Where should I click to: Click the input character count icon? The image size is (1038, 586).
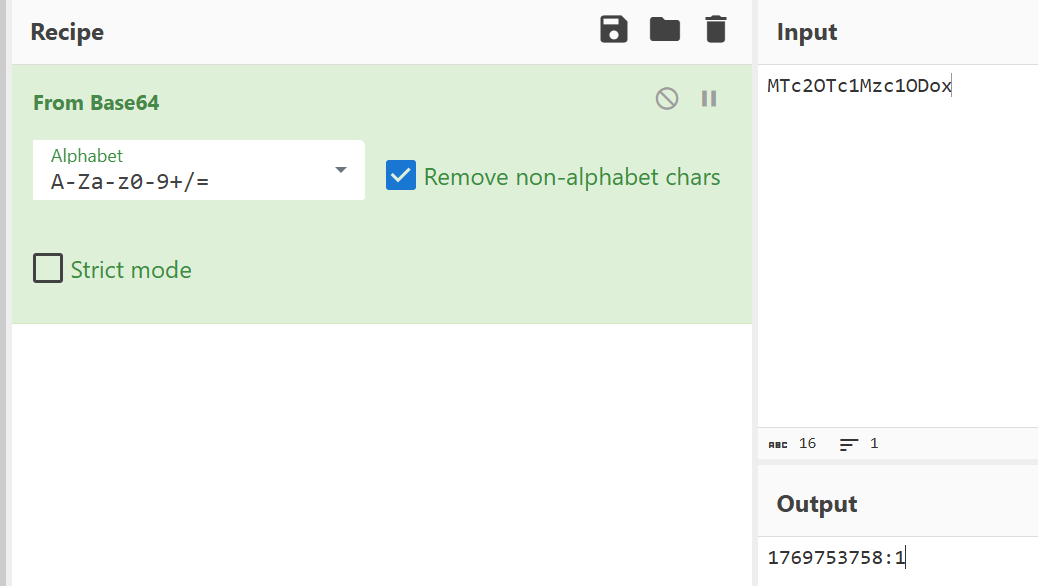(x=778, y=444)
